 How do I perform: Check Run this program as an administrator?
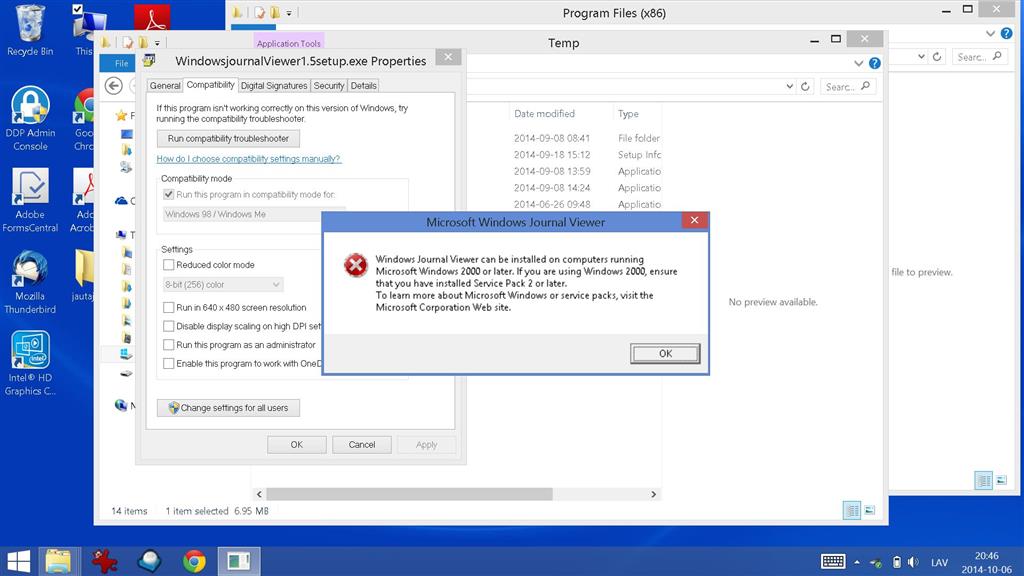168,345
